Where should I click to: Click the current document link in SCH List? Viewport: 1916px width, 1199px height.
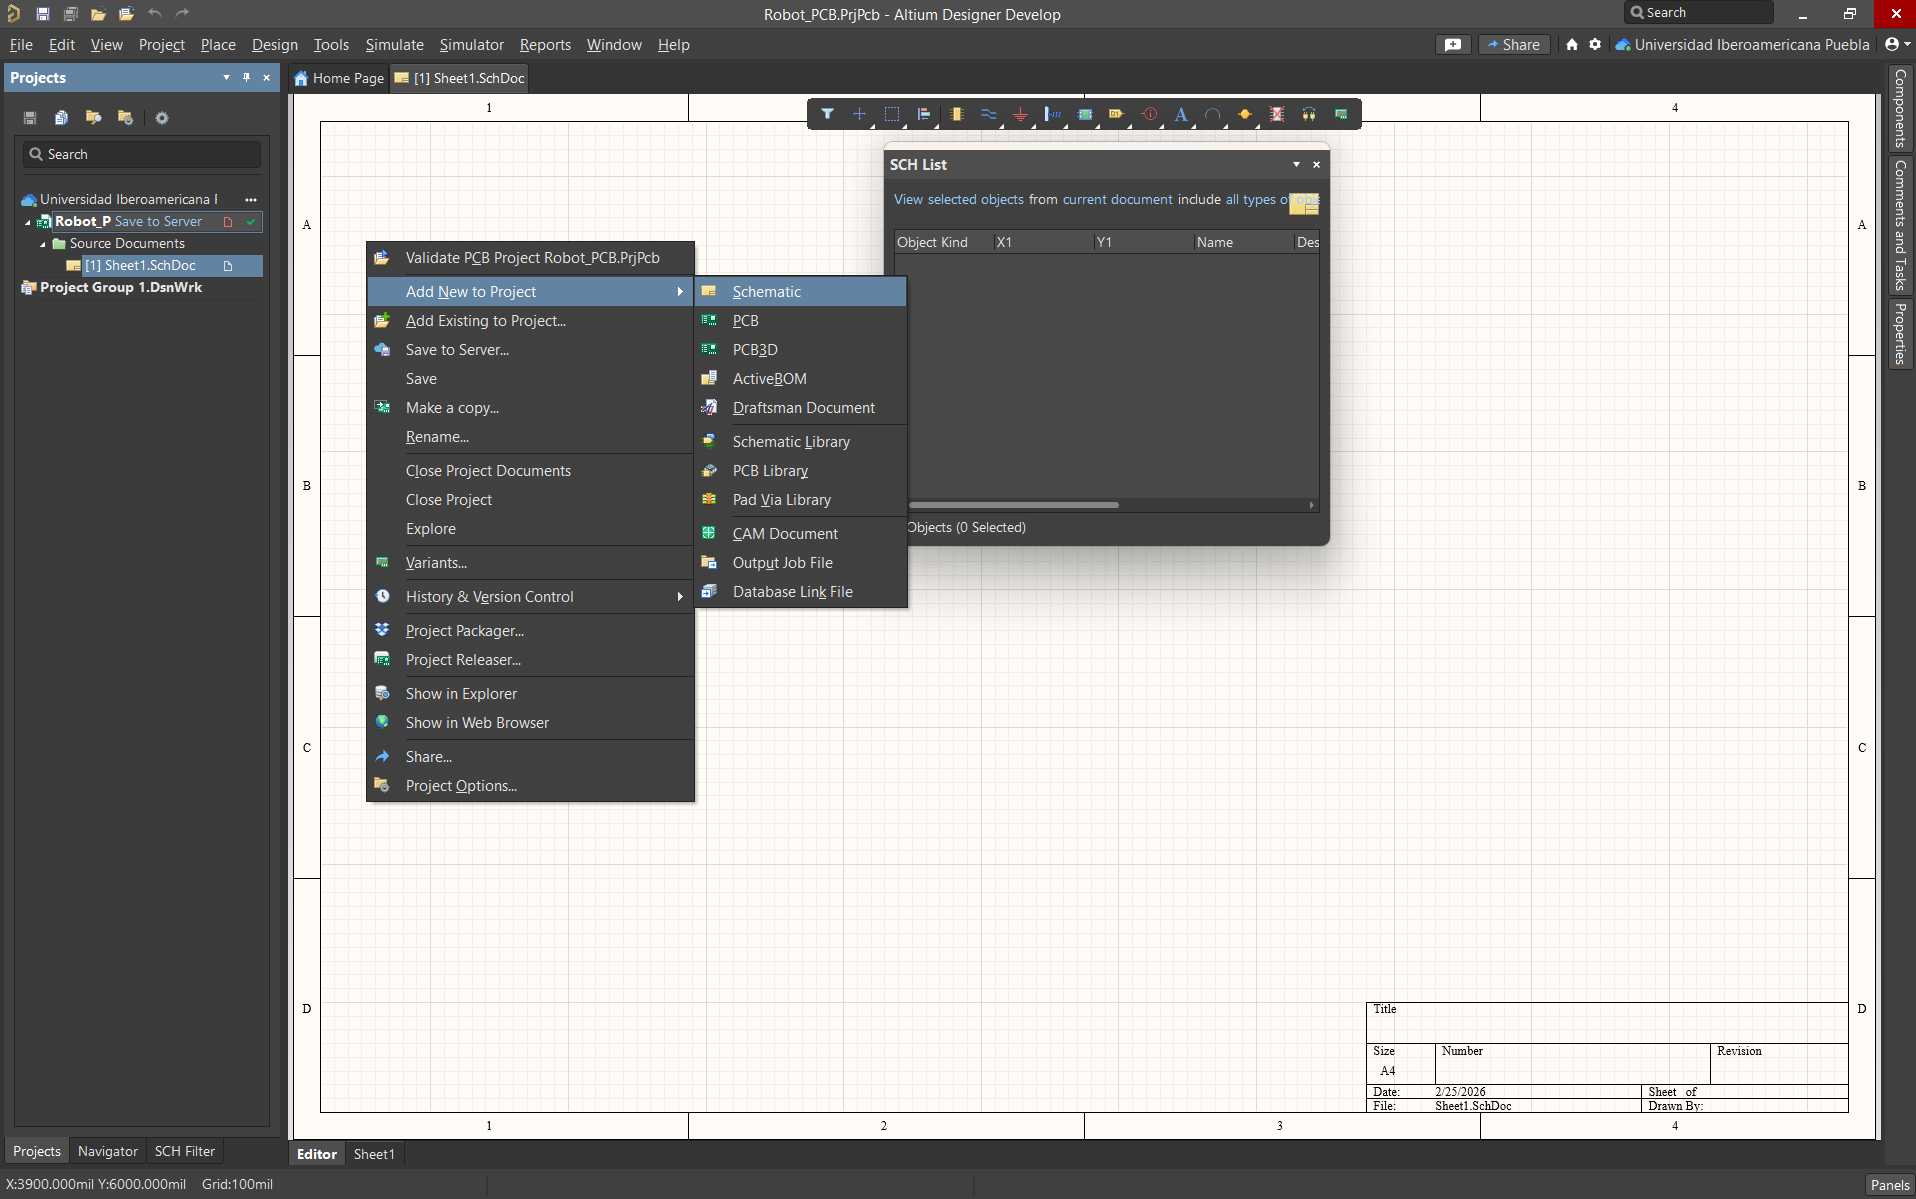[1117, 199]
